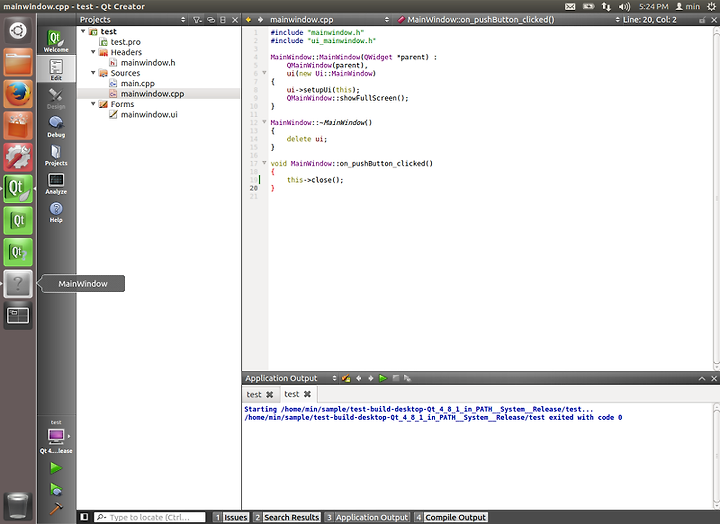Open the project tree filter menu
The height and width of the screenshot is (524, 720).
[197, 20]
